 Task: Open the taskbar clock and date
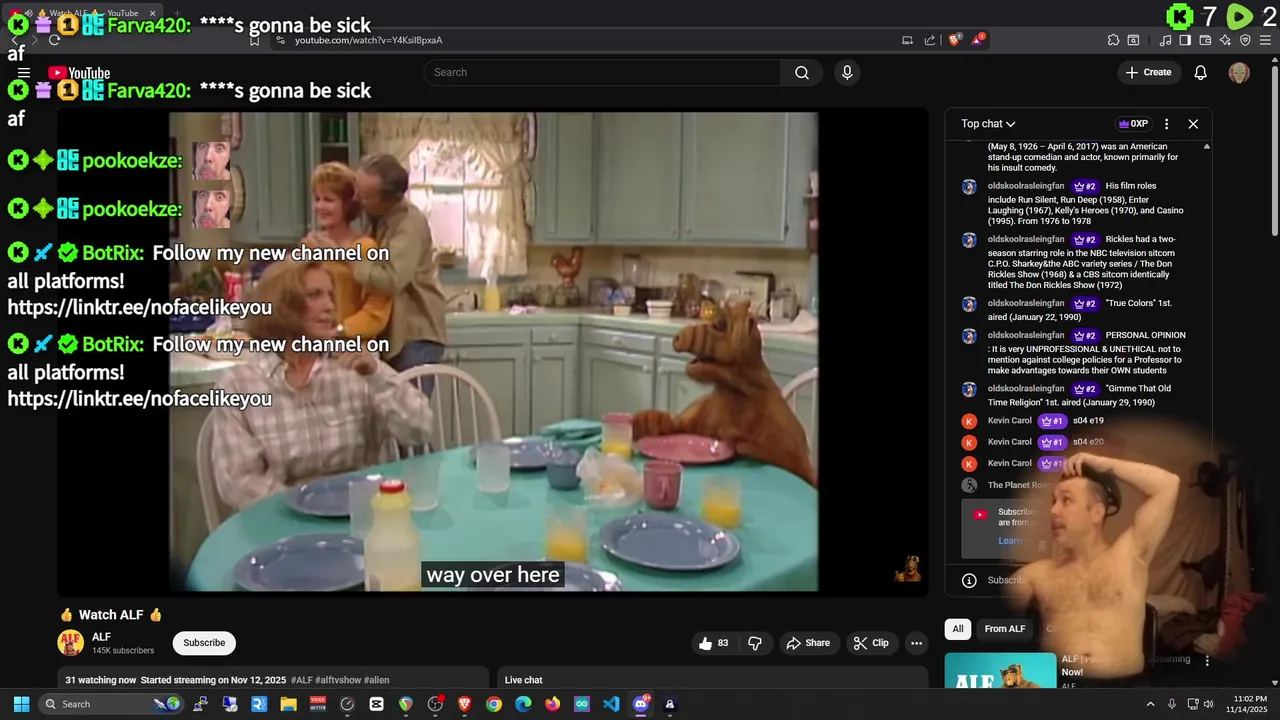tap(1249, 704)
